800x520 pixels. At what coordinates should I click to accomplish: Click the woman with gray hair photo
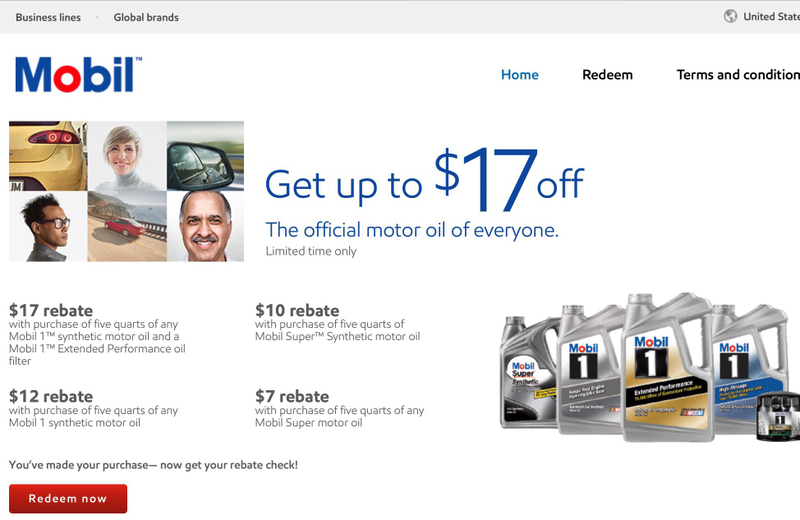(127, 156)
